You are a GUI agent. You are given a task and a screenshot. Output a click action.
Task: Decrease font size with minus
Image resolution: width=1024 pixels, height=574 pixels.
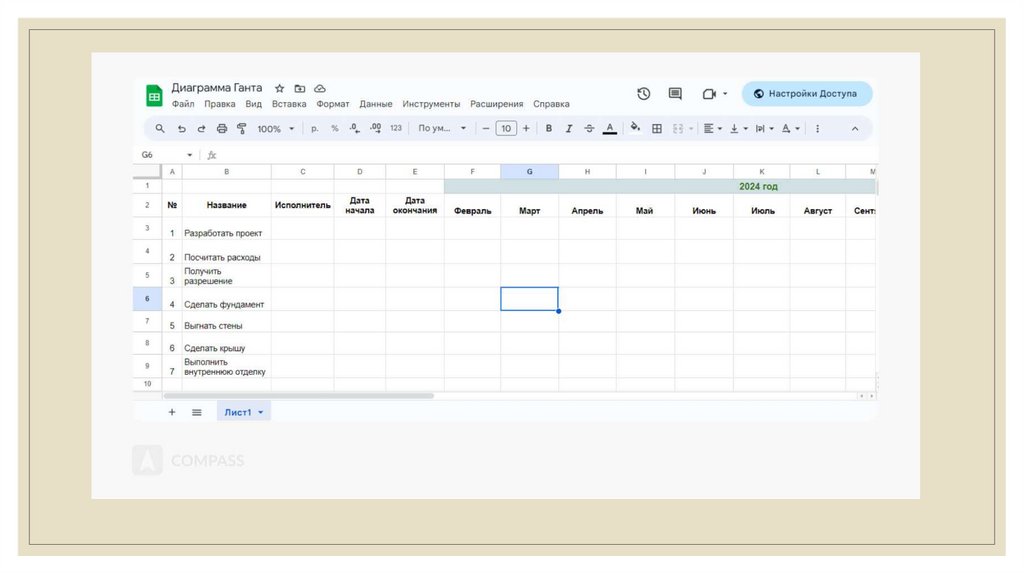[486, 129]
